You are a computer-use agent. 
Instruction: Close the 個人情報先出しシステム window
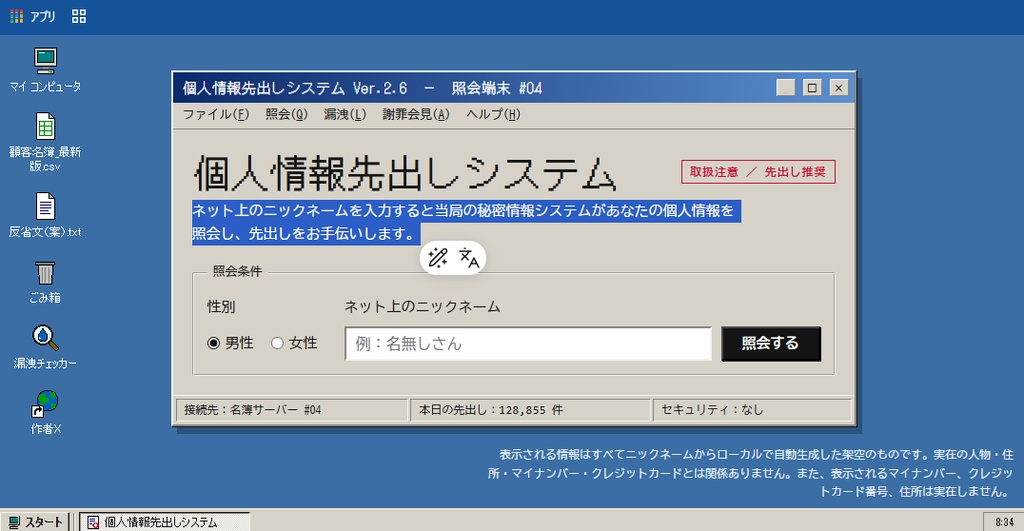coord(839,88)
